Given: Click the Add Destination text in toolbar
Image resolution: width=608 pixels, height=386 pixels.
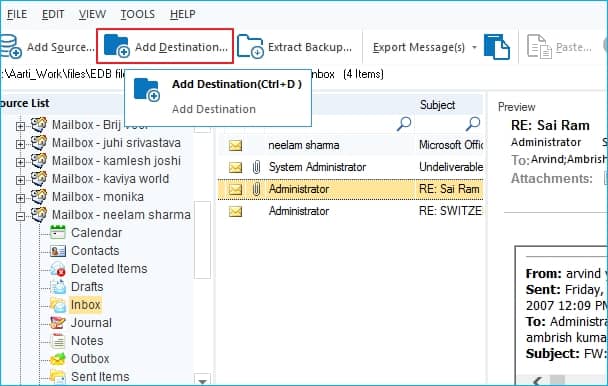Looking at the screenshot, I should [x=181, y=47].
